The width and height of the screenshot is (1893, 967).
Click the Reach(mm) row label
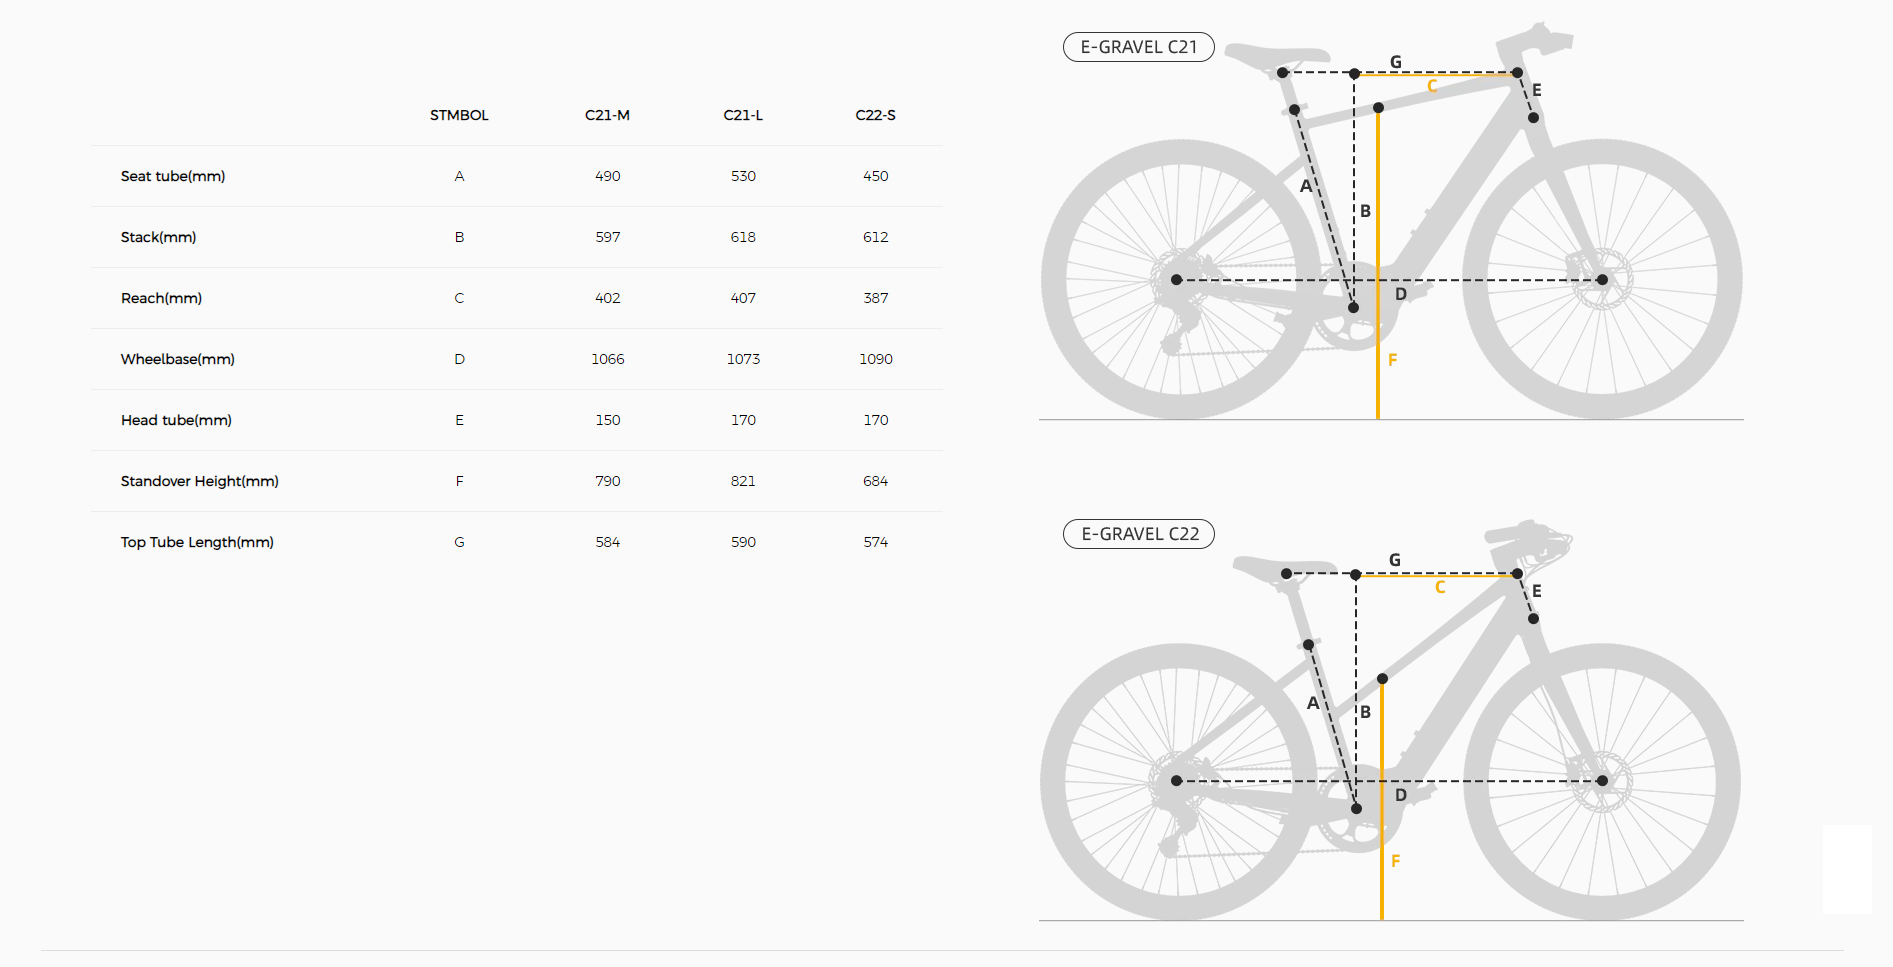[x=161, y=298]
